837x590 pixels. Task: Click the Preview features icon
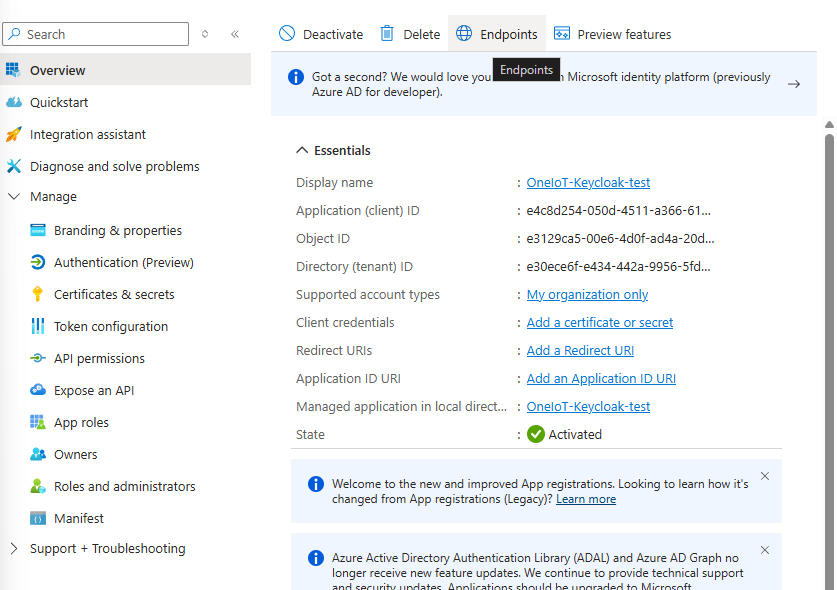tap(562, 34)
